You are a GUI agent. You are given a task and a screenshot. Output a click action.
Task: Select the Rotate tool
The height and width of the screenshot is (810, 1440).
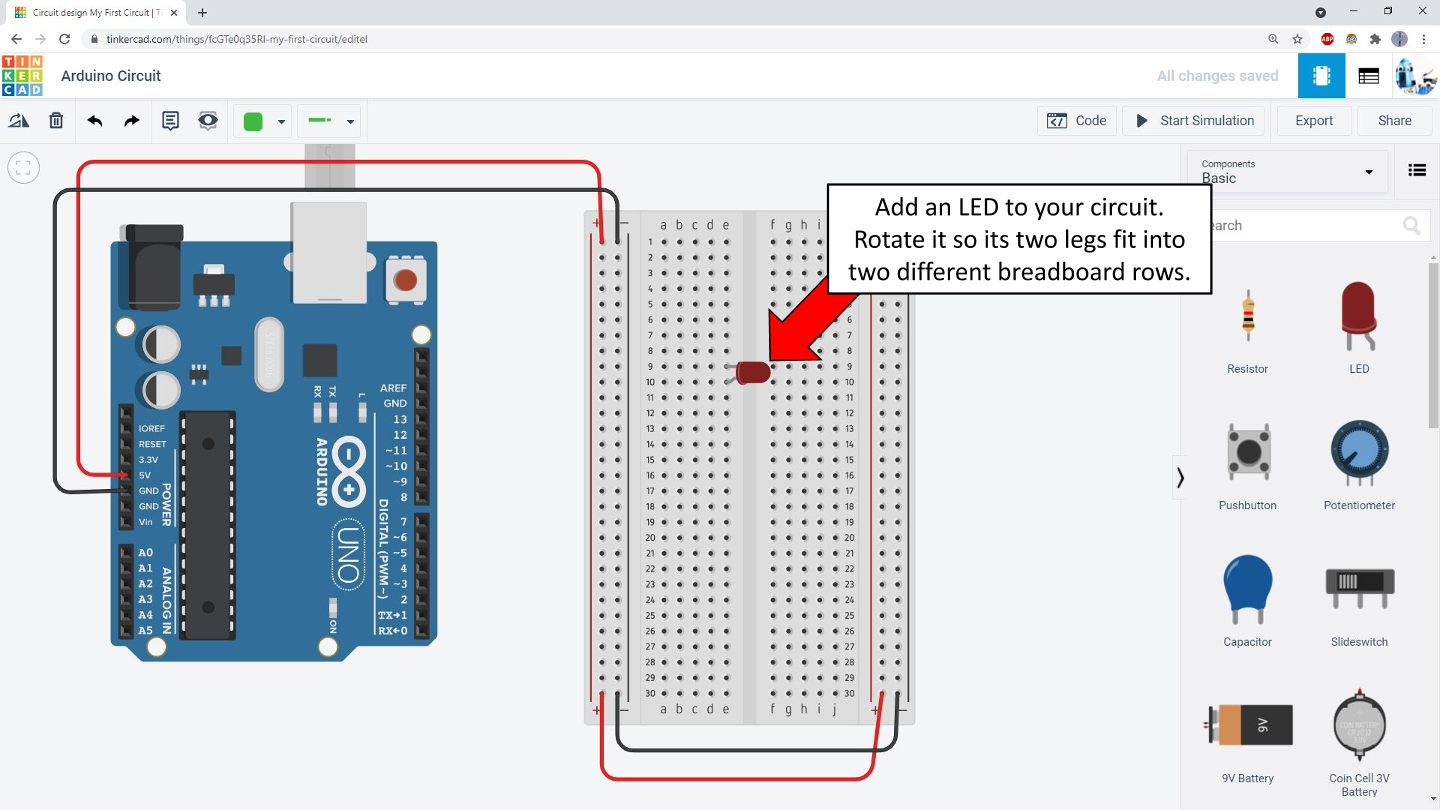tap(19, 120)
